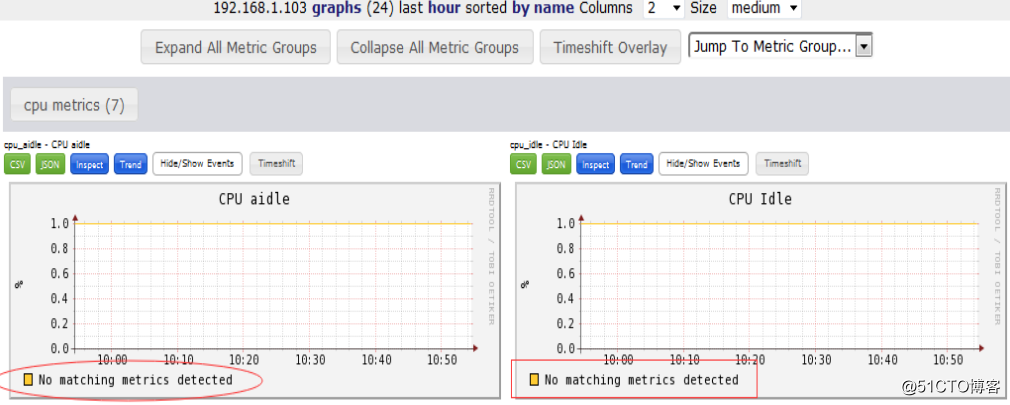Open the Size medium dropdown
Screen dimensions: 1010x405
(x=765, y=8)
